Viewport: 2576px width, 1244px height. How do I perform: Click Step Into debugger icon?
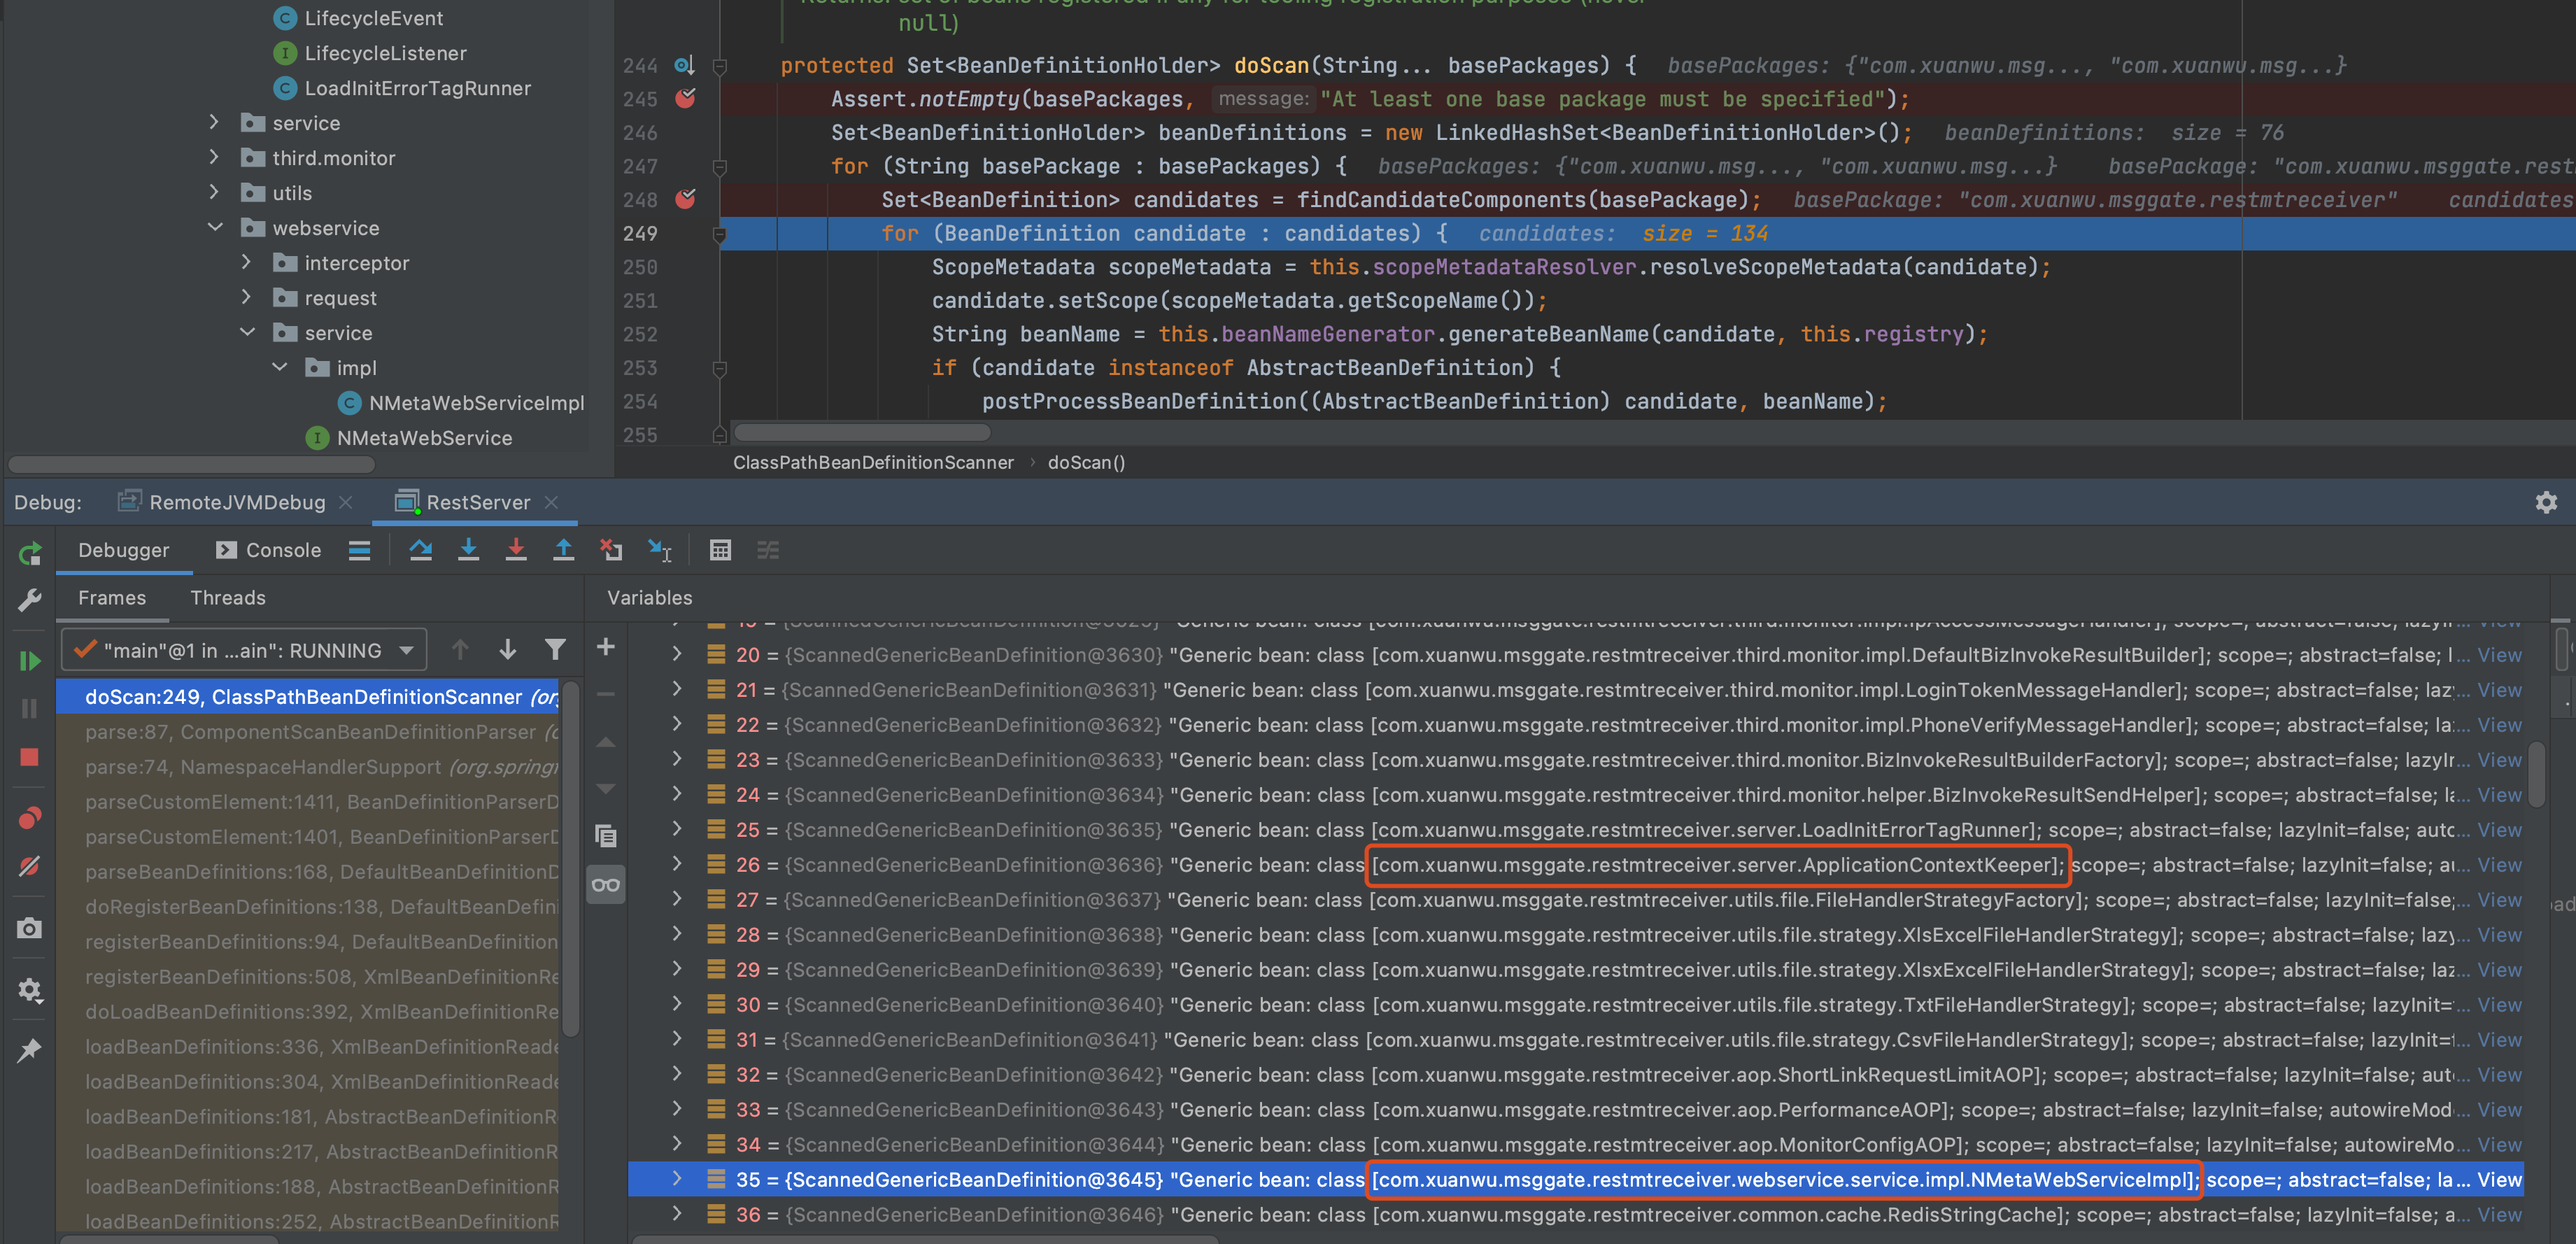468,550
